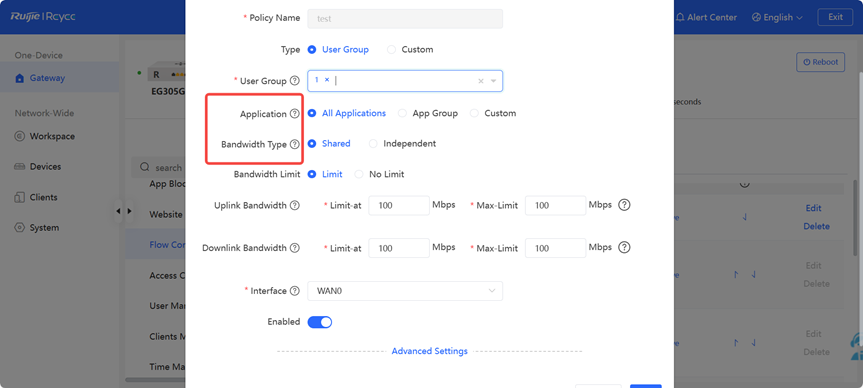This screenshot has height=388, width=863.
Task: Select the Custom type radio button
Action: tap(391, 50)
